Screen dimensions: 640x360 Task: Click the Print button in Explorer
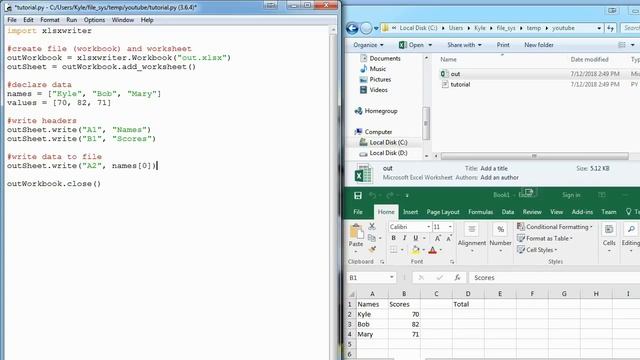503,45
